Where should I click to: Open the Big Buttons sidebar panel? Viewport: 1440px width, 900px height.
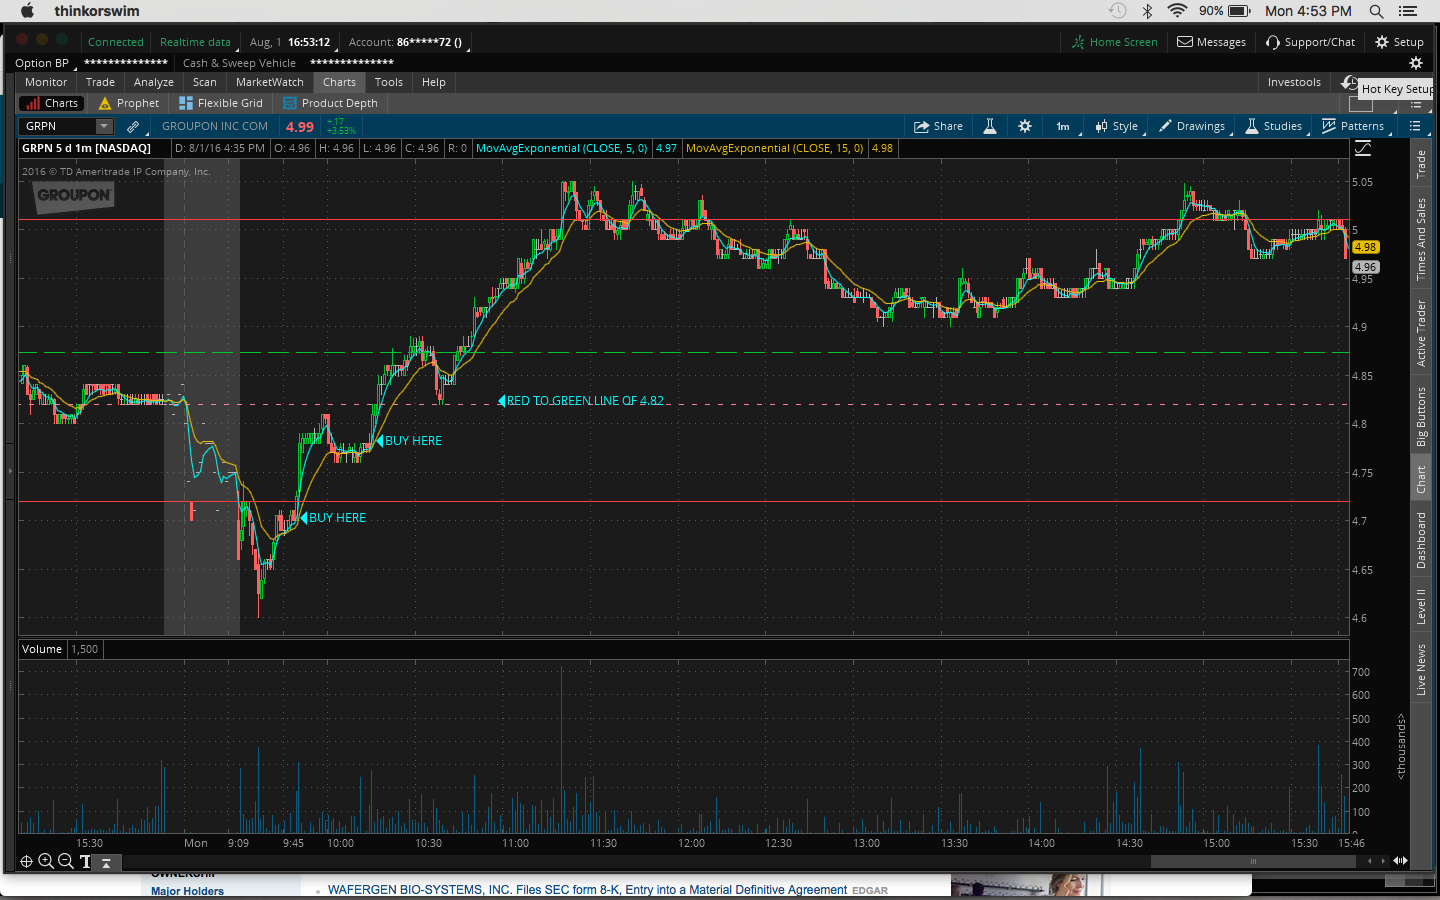click(1421, 416)
